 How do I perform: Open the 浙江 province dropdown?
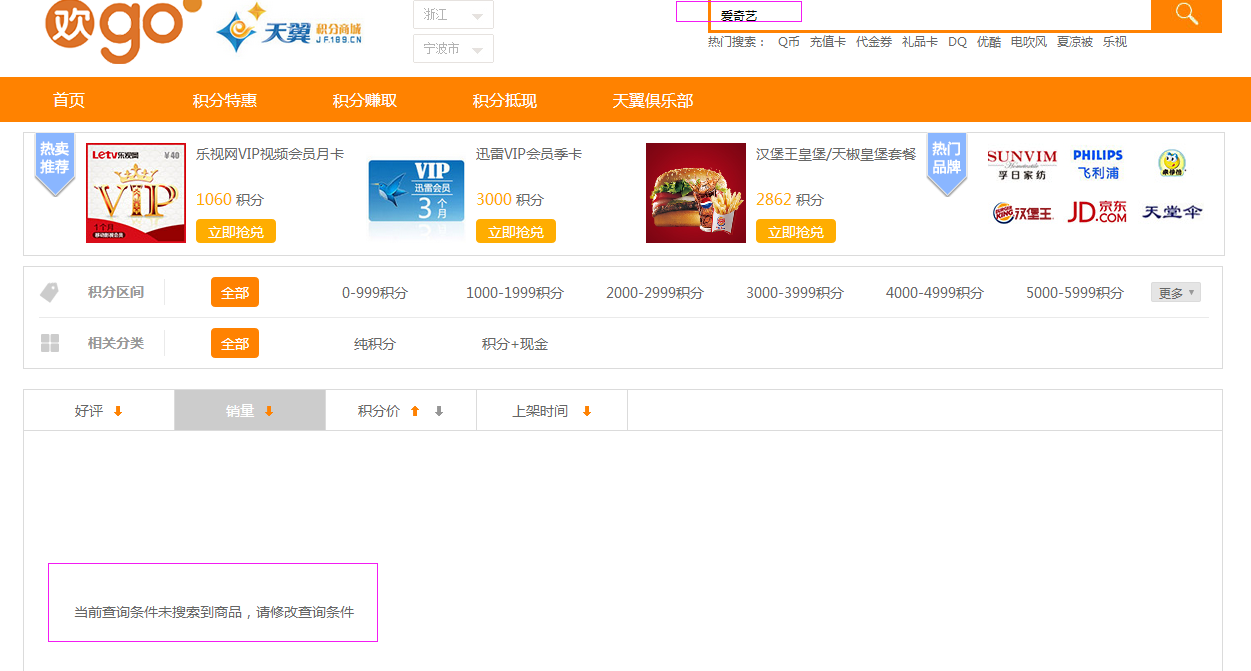click(x=453, y=15)
